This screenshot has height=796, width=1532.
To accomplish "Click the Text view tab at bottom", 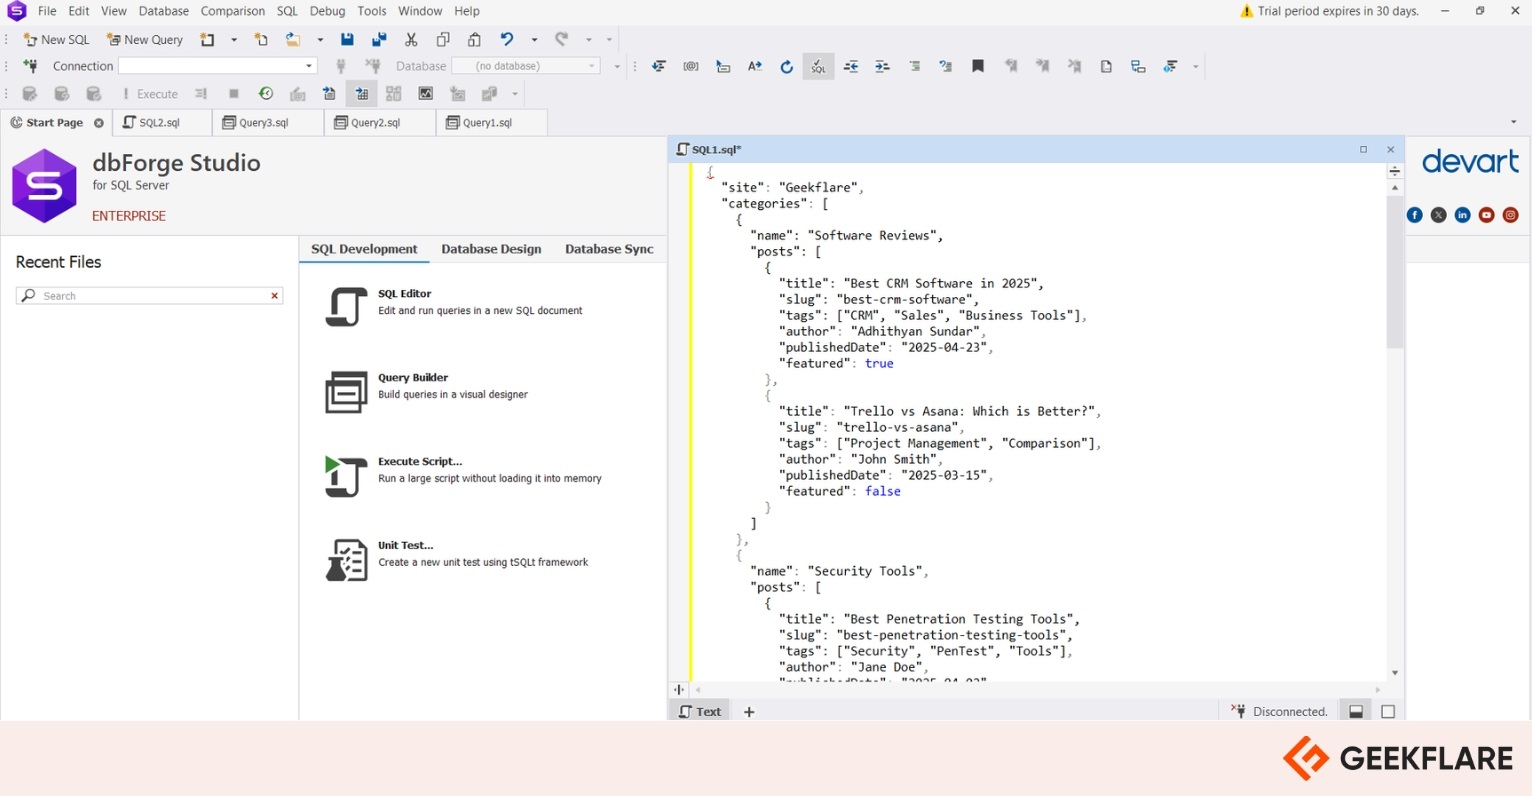I will [700, 711].
